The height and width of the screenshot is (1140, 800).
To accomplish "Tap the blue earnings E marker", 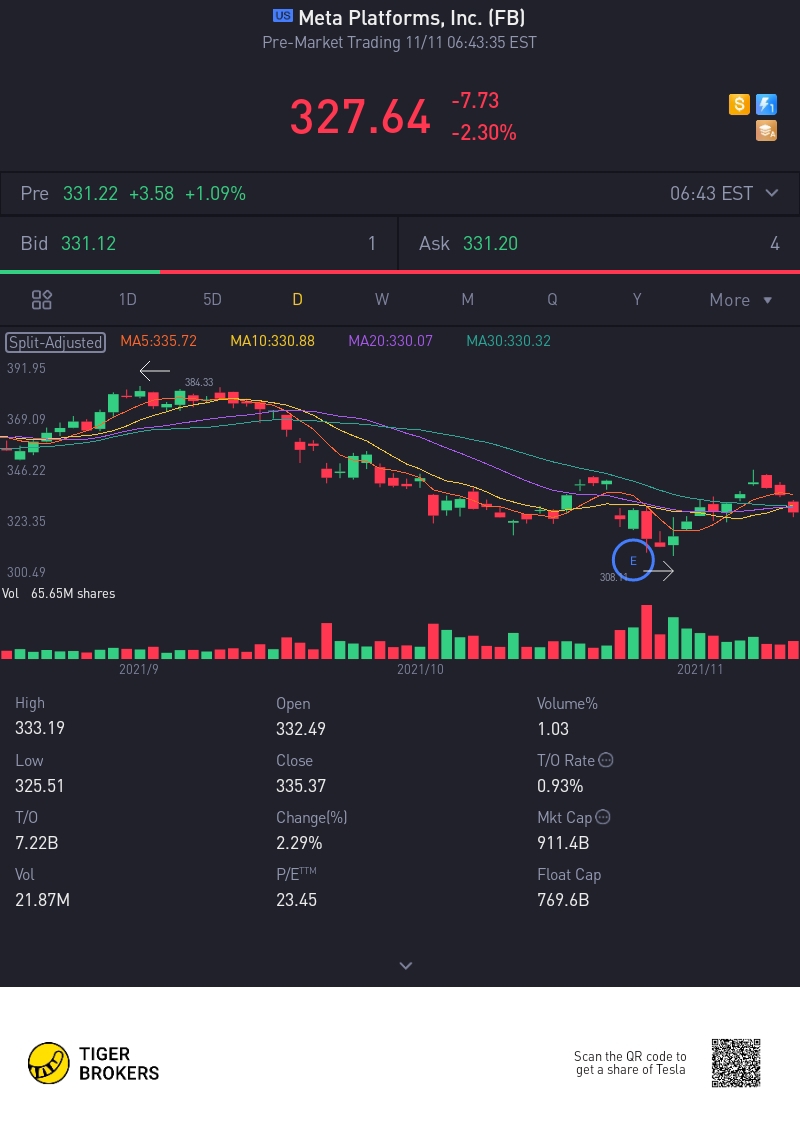I will (633, 561).
